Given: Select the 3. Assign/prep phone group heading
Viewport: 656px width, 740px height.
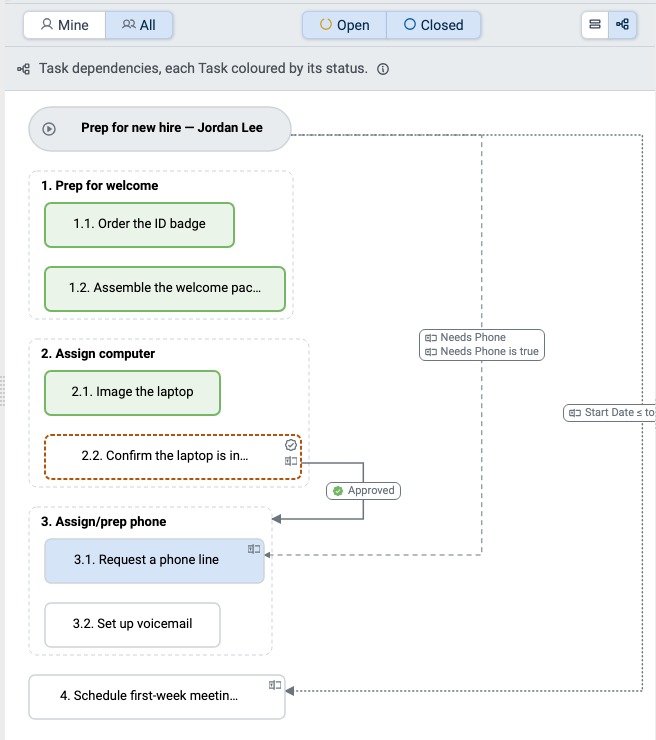Looking at the screenshot, I should coord(103,521).
